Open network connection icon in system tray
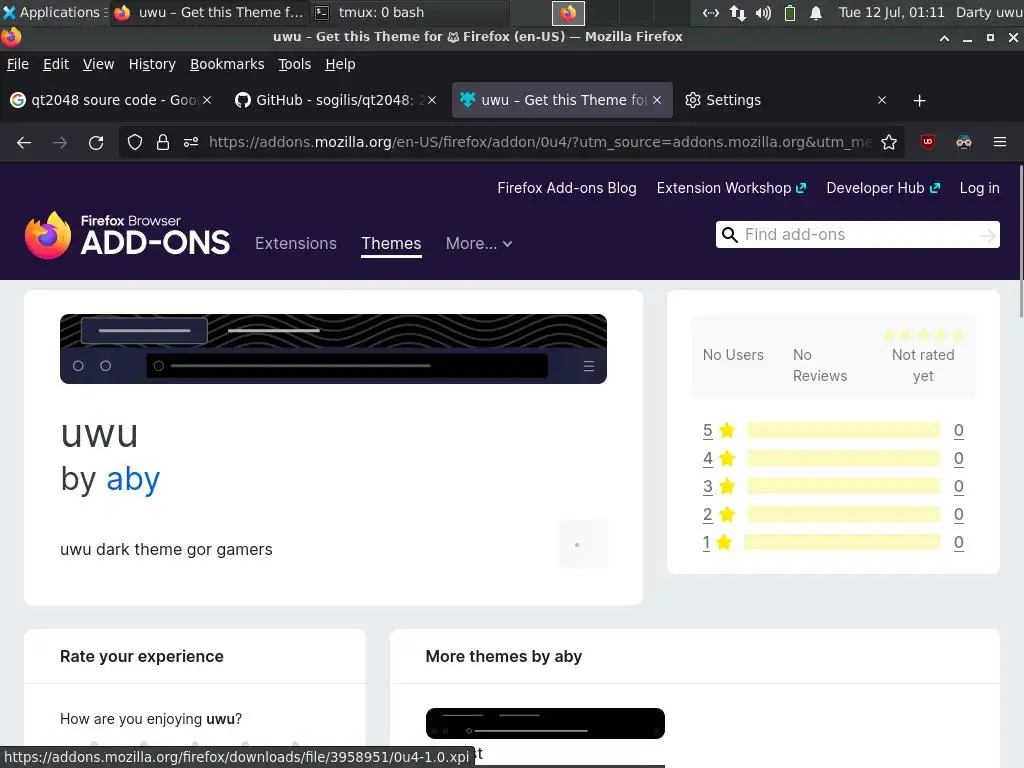Image resolution: width=1024 pixels, height=768 pixels. [x=711, y=12]
